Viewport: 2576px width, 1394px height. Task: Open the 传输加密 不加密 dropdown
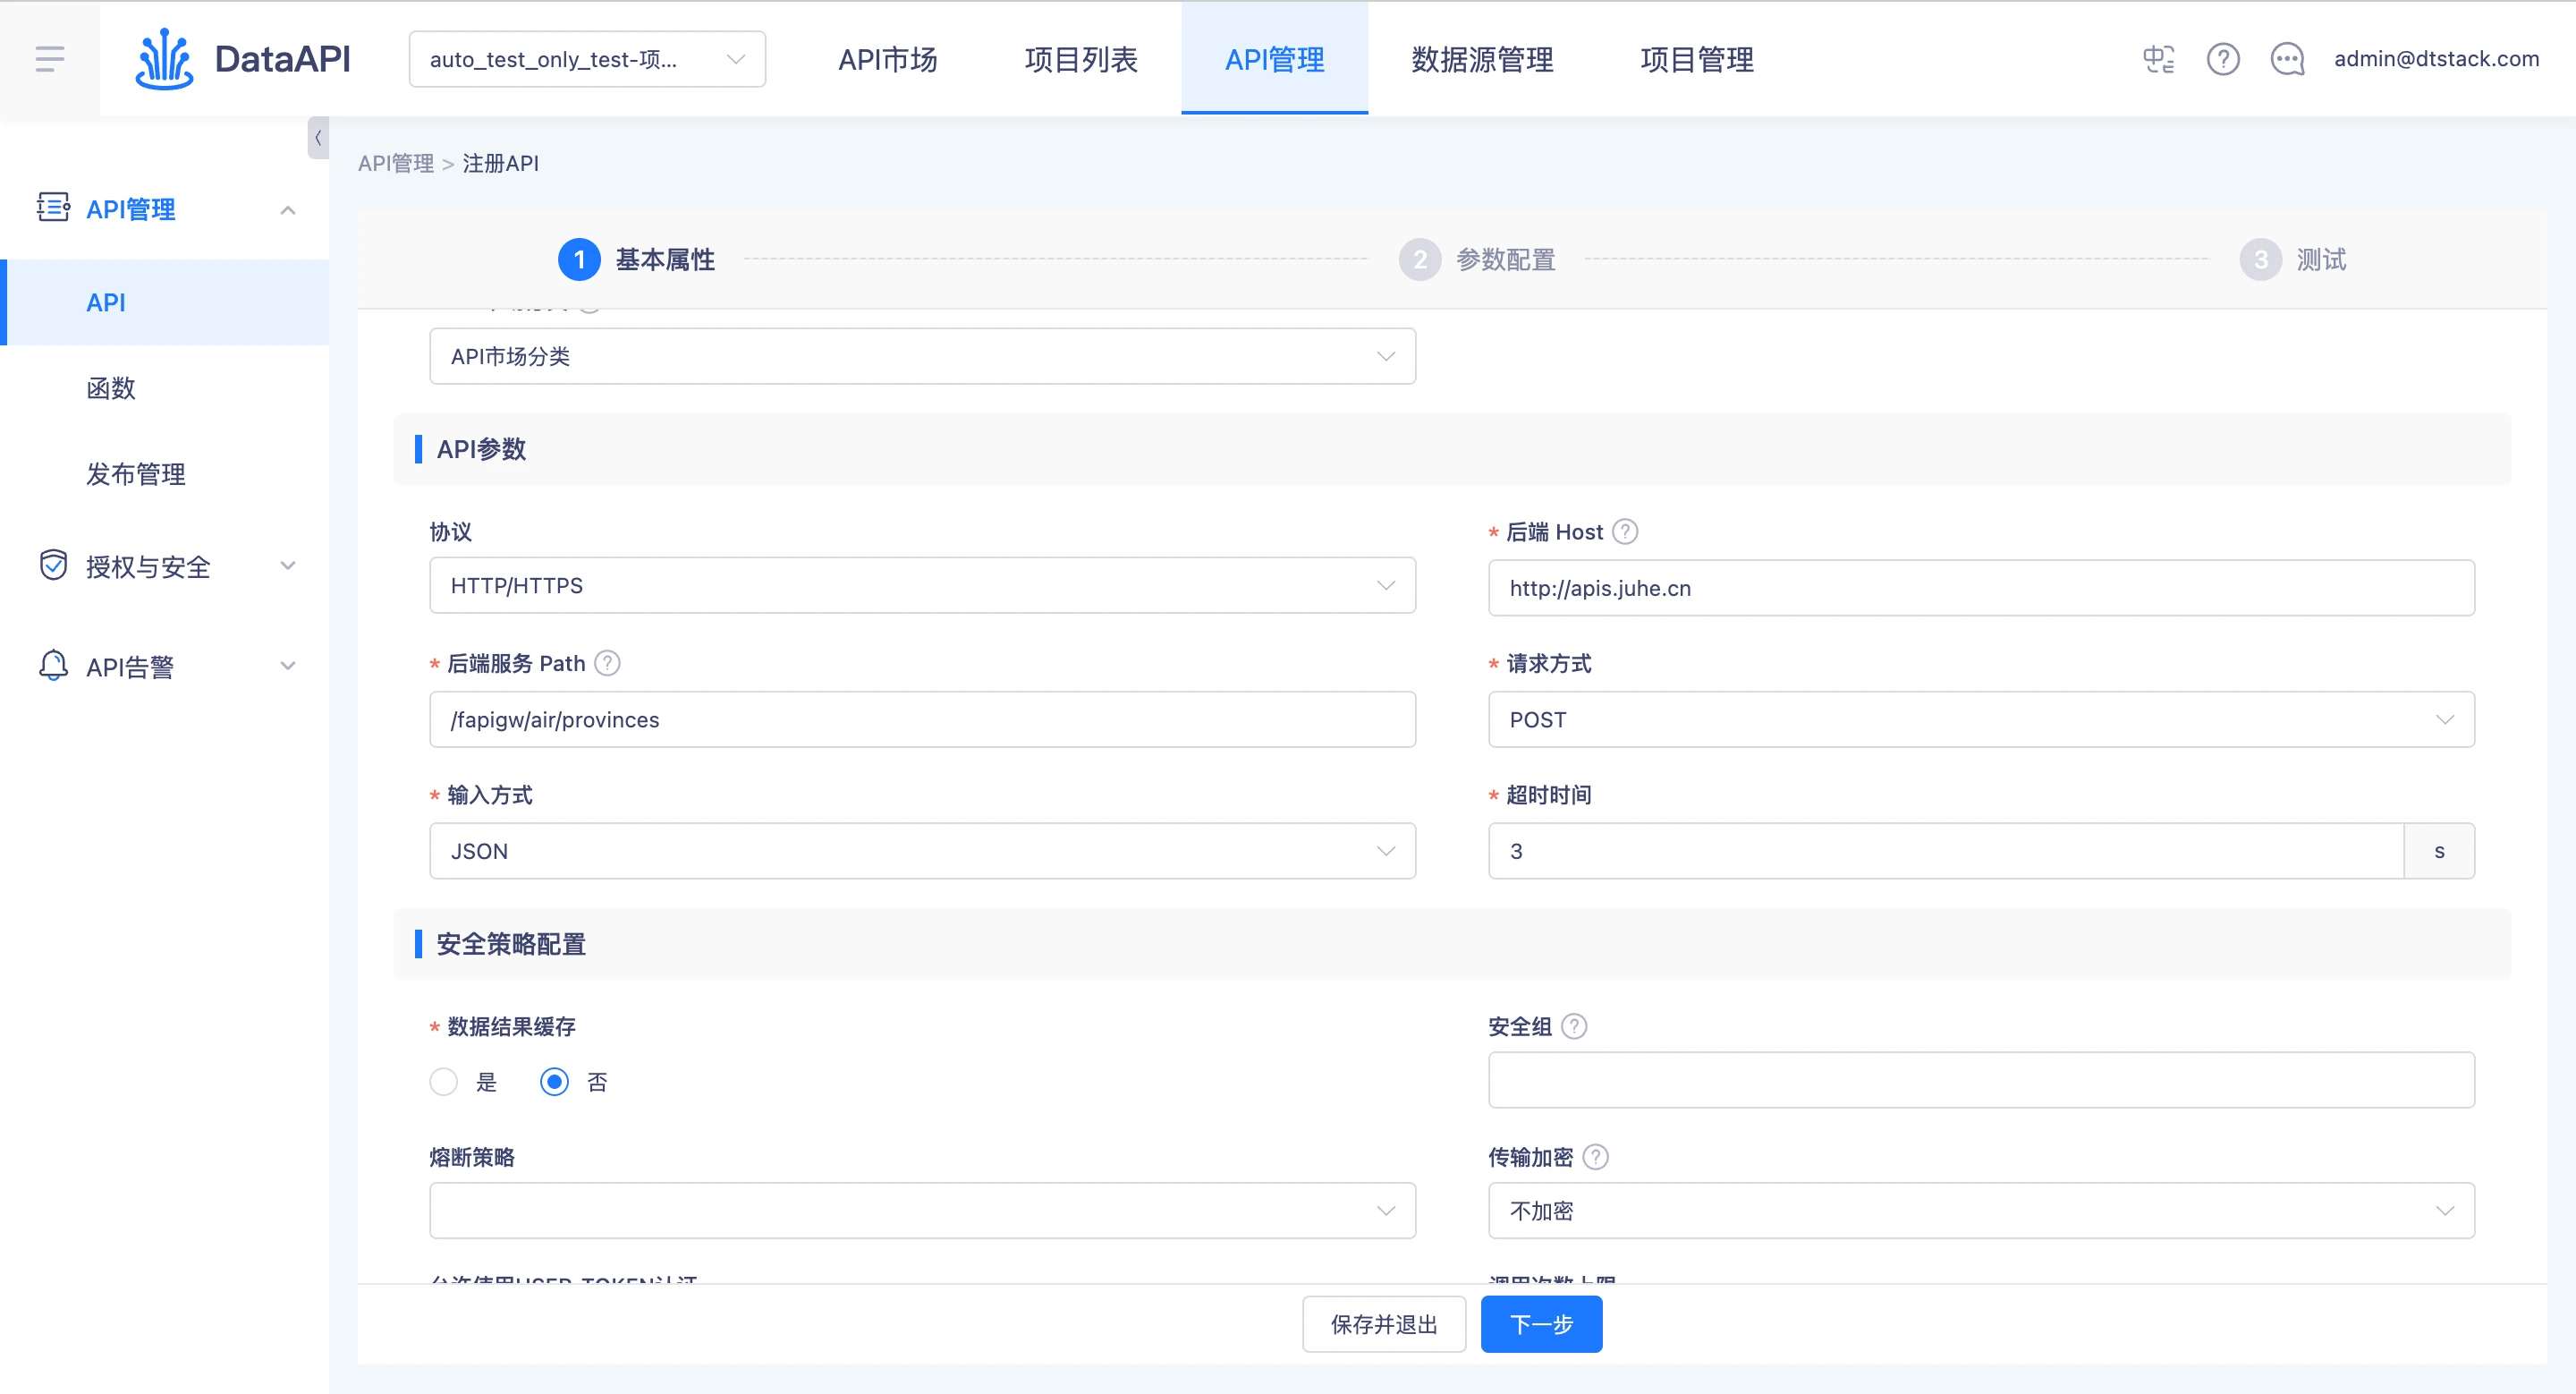pyautogui.click(x=1981, y=1211)
